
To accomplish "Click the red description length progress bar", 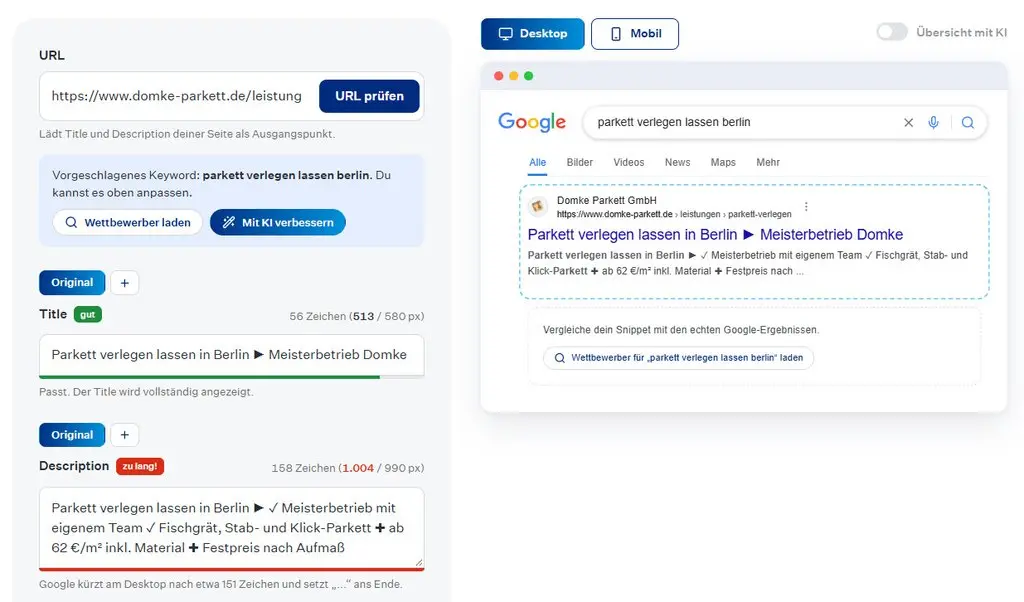I will 231,569.
